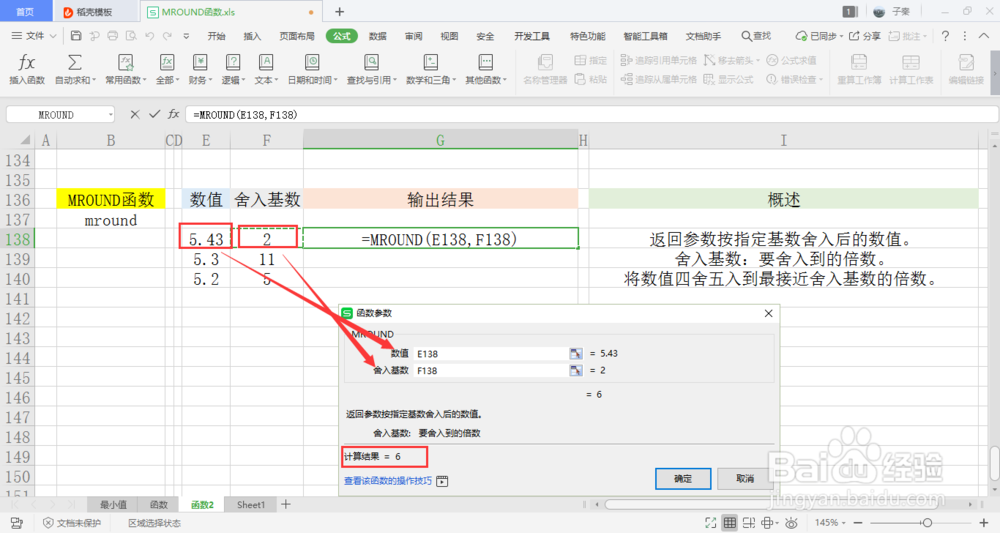Screen dimensions: 1000x533
Task: Open the 审阅 ribbon tab
Action: [413, 36]
